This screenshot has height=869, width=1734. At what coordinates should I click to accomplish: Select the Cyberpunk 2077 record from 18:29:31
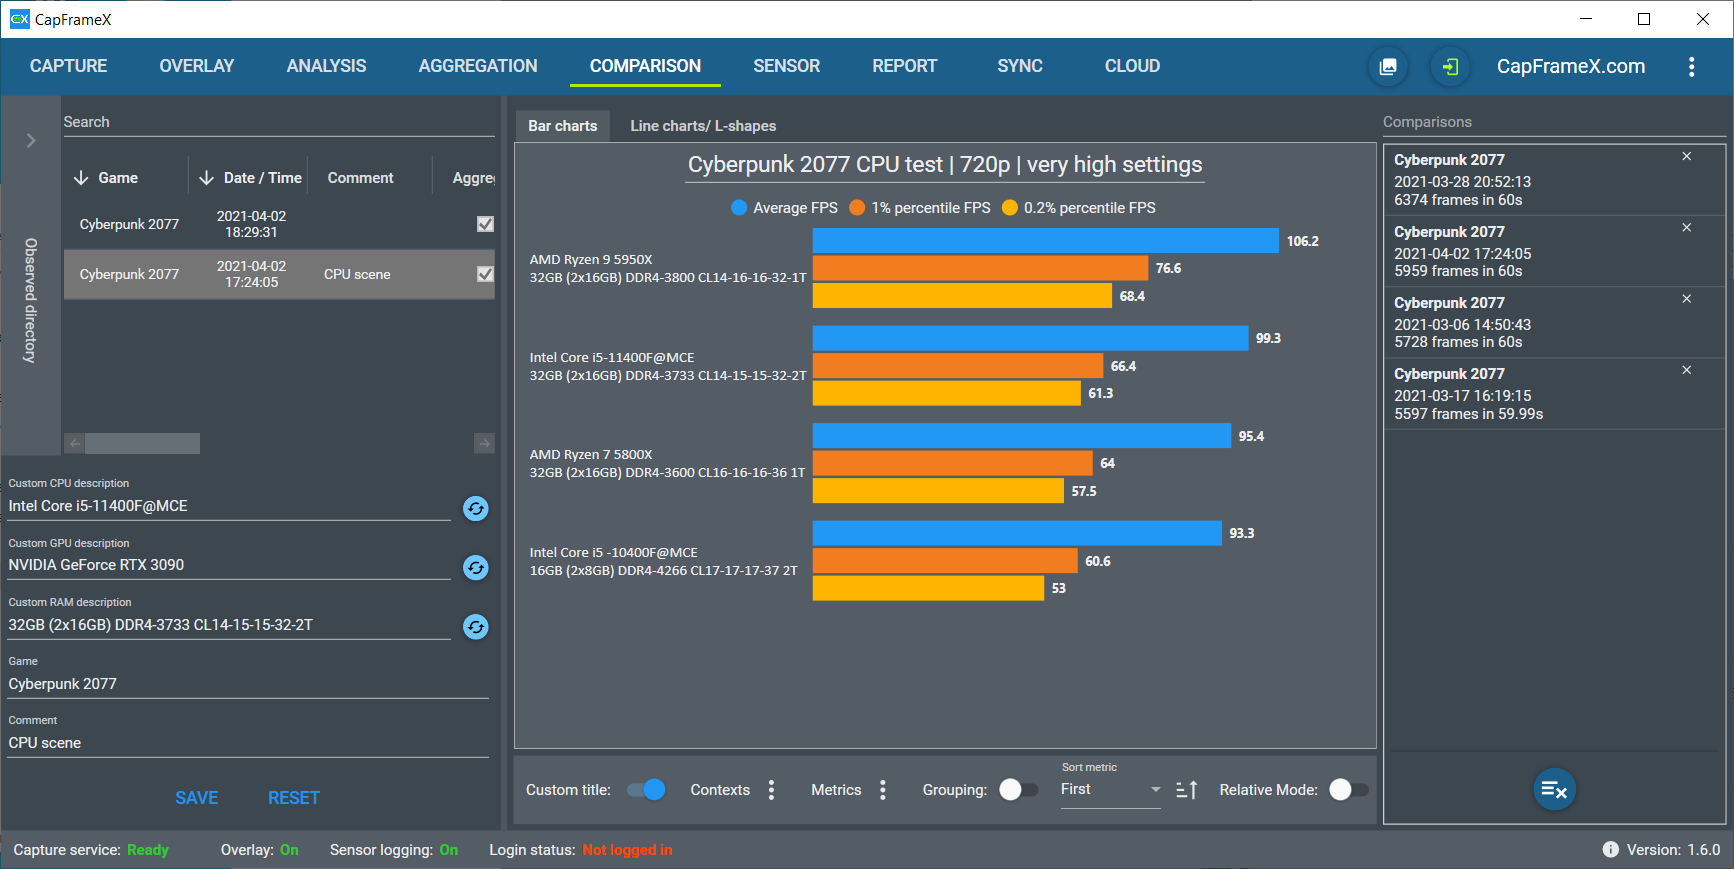(x=279, y=224)
